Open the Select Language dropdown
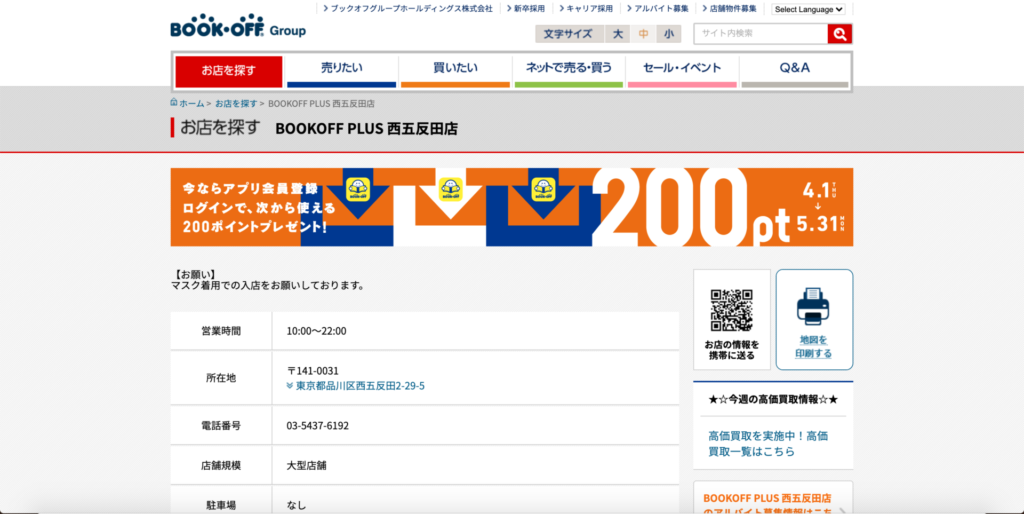 tap(808, 9)
